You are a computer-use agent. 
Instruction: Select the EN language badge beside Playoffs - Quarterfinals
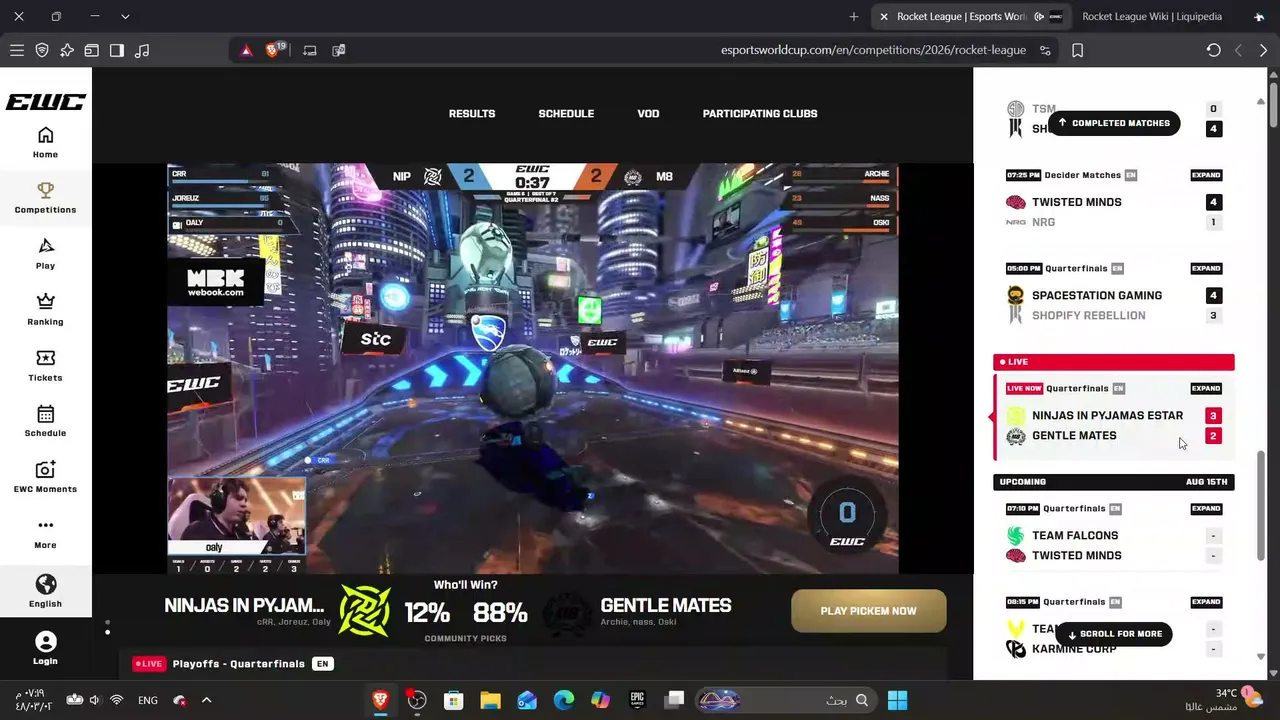pos(322,664)
